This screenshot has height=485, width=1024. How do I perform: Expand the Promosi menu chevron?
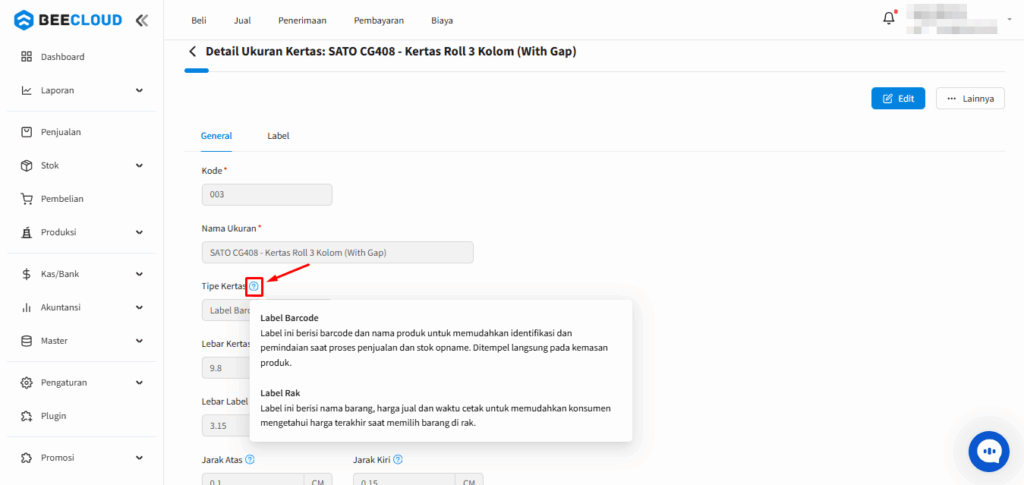click(139, 457)
